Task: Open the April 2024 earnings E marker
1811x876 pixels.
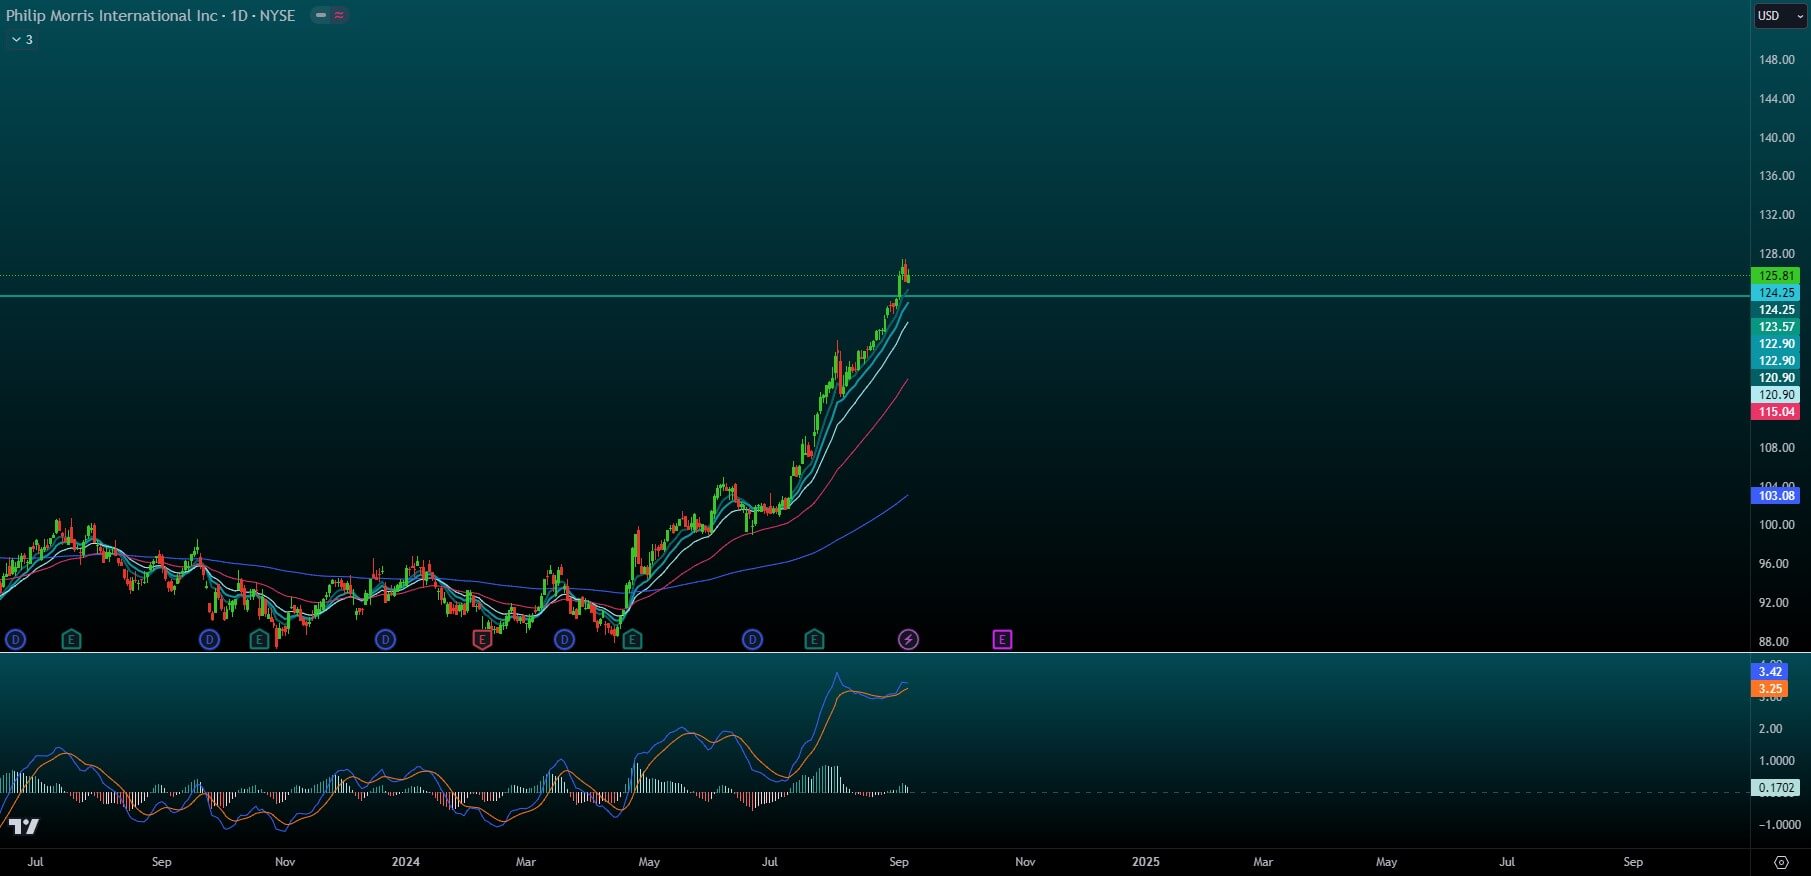Action: tap(632, 639)
